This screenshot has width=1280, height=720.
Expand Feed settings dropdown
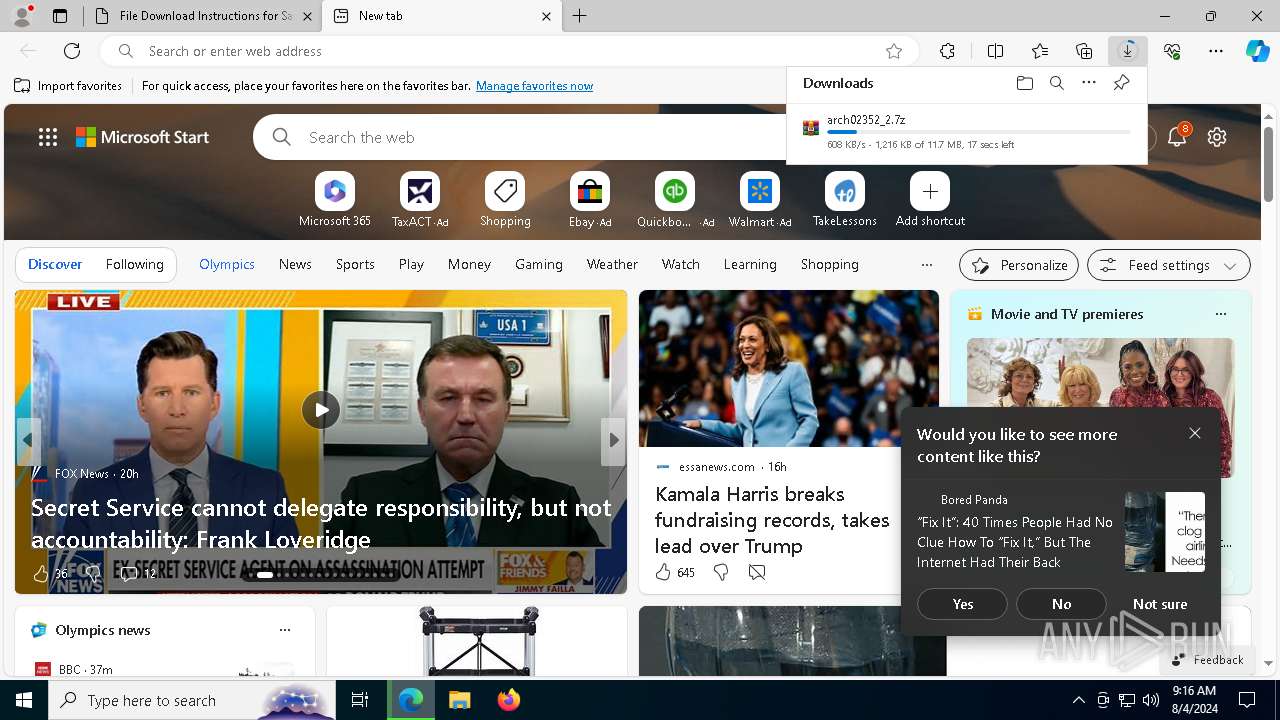coord(1169,265)
